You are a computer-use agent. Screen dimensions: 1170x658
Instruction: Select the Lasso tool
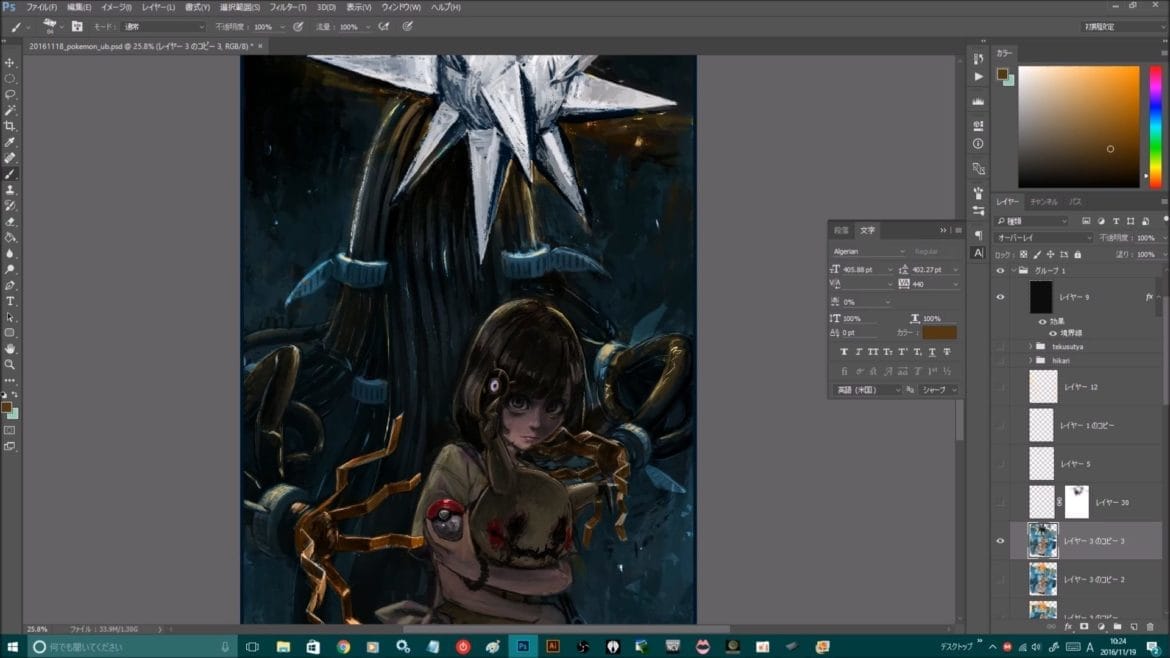coord(10,94)
